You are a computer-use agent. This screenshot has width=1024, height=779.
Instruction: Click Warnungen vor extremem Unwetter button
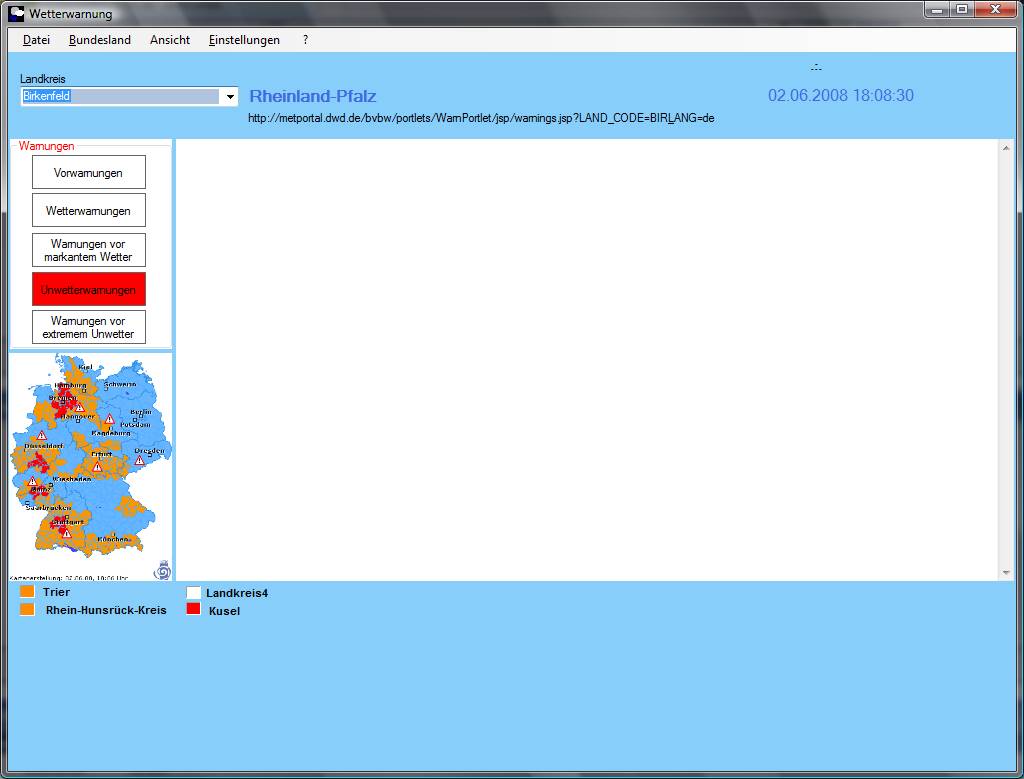88,327
